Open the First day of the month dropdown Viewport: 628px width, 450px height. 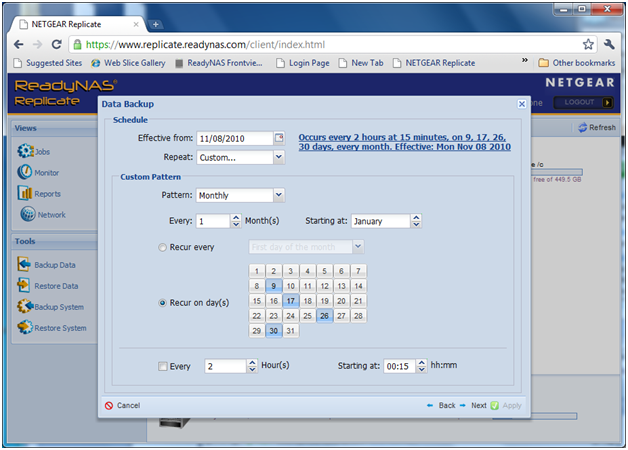pos(358,247)
